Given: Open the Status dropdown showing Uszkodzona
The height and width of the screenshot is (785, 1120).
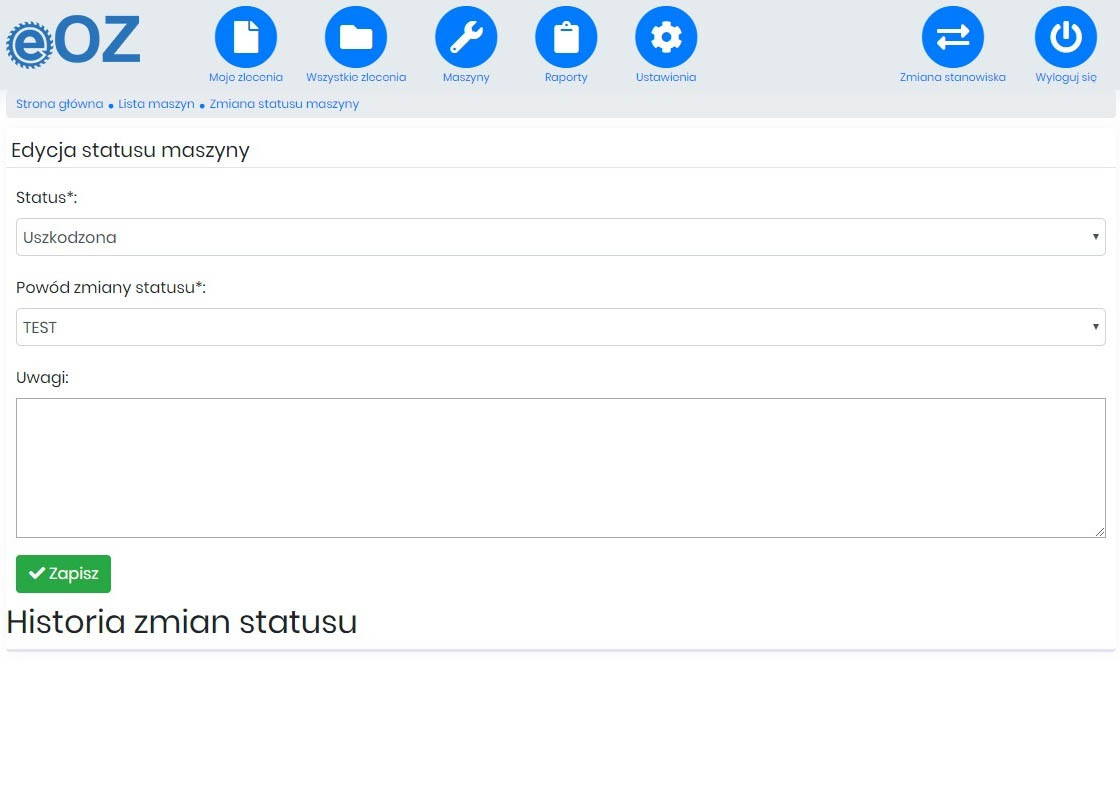Looking at the screenshot, I should pos(560,237).
